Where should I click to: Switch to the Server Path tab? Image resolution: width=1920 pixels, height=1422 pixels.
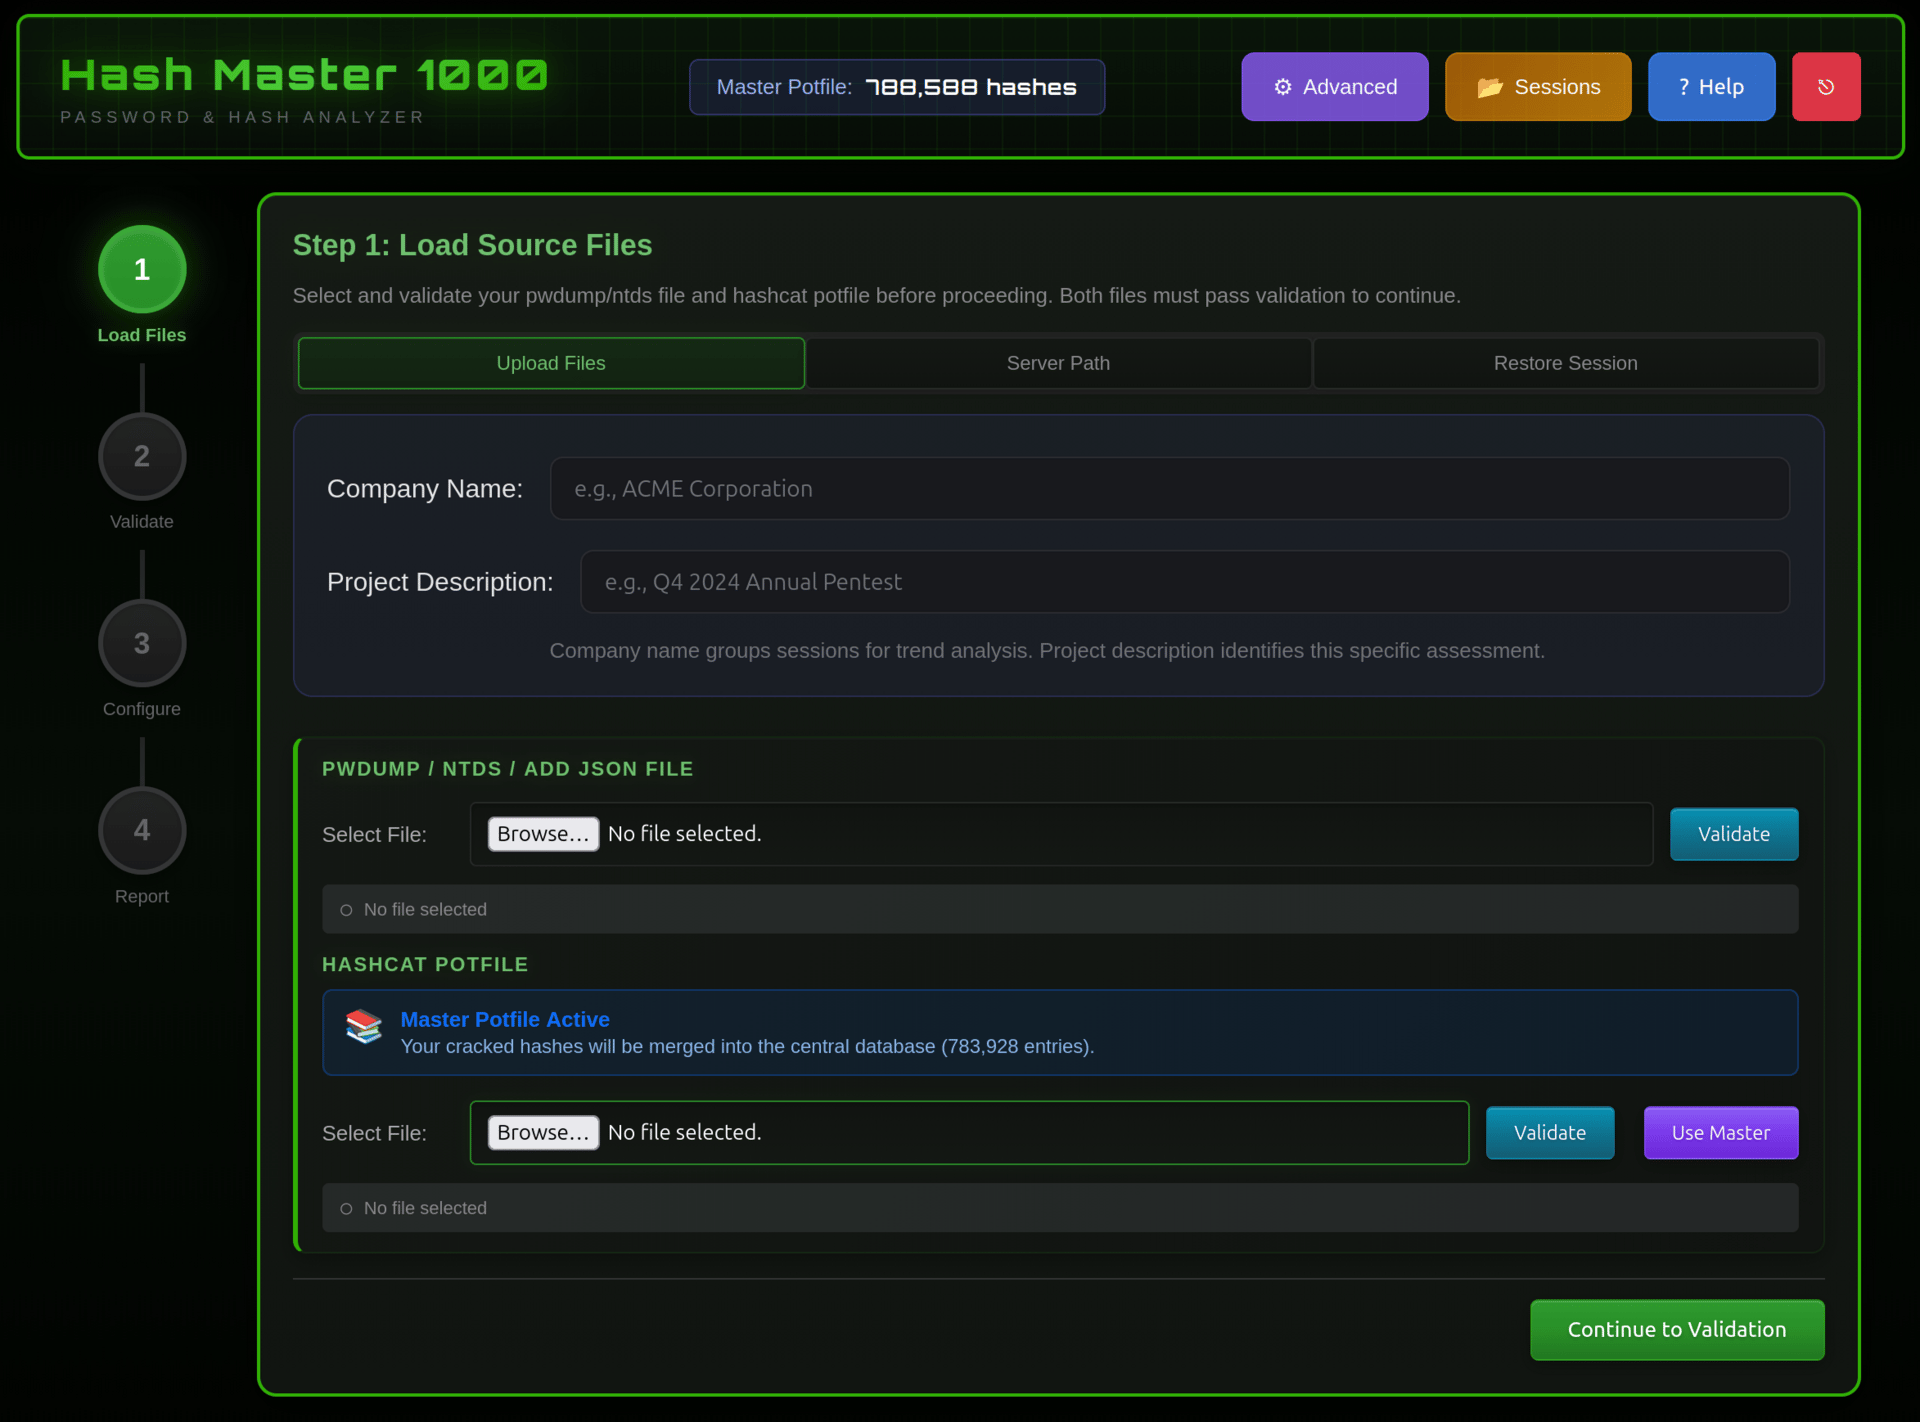(x=1058, y=363)
